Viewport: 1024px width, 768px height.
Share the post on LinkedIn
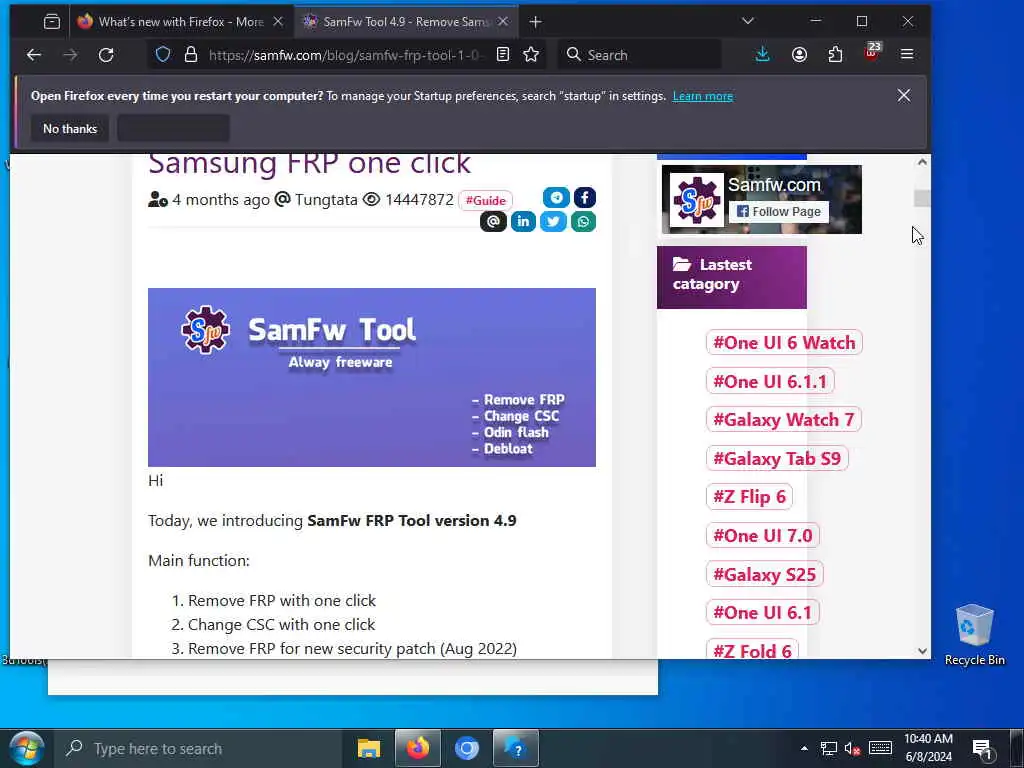pyautogui.click(x=523, y=222)
